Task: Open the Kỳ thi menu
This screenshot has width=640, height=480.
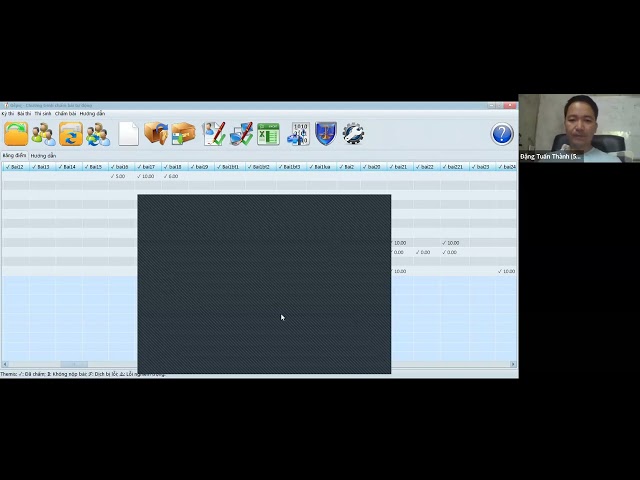Action: click(x=8, y=113)
